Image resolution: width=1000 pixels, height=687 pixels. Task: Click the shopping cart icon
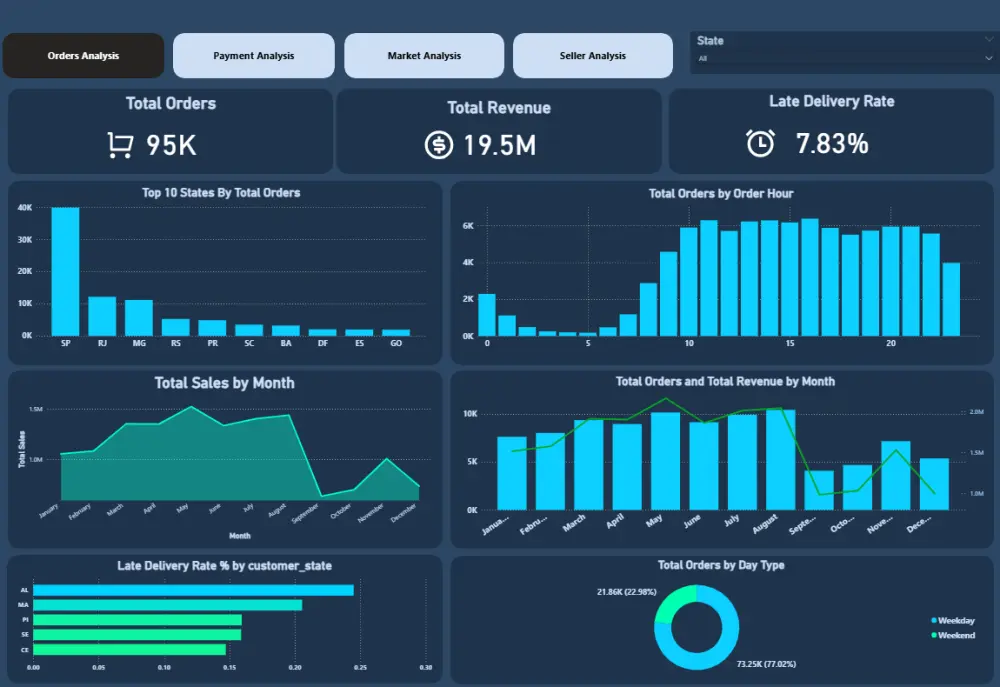click(x=120, y=145)
